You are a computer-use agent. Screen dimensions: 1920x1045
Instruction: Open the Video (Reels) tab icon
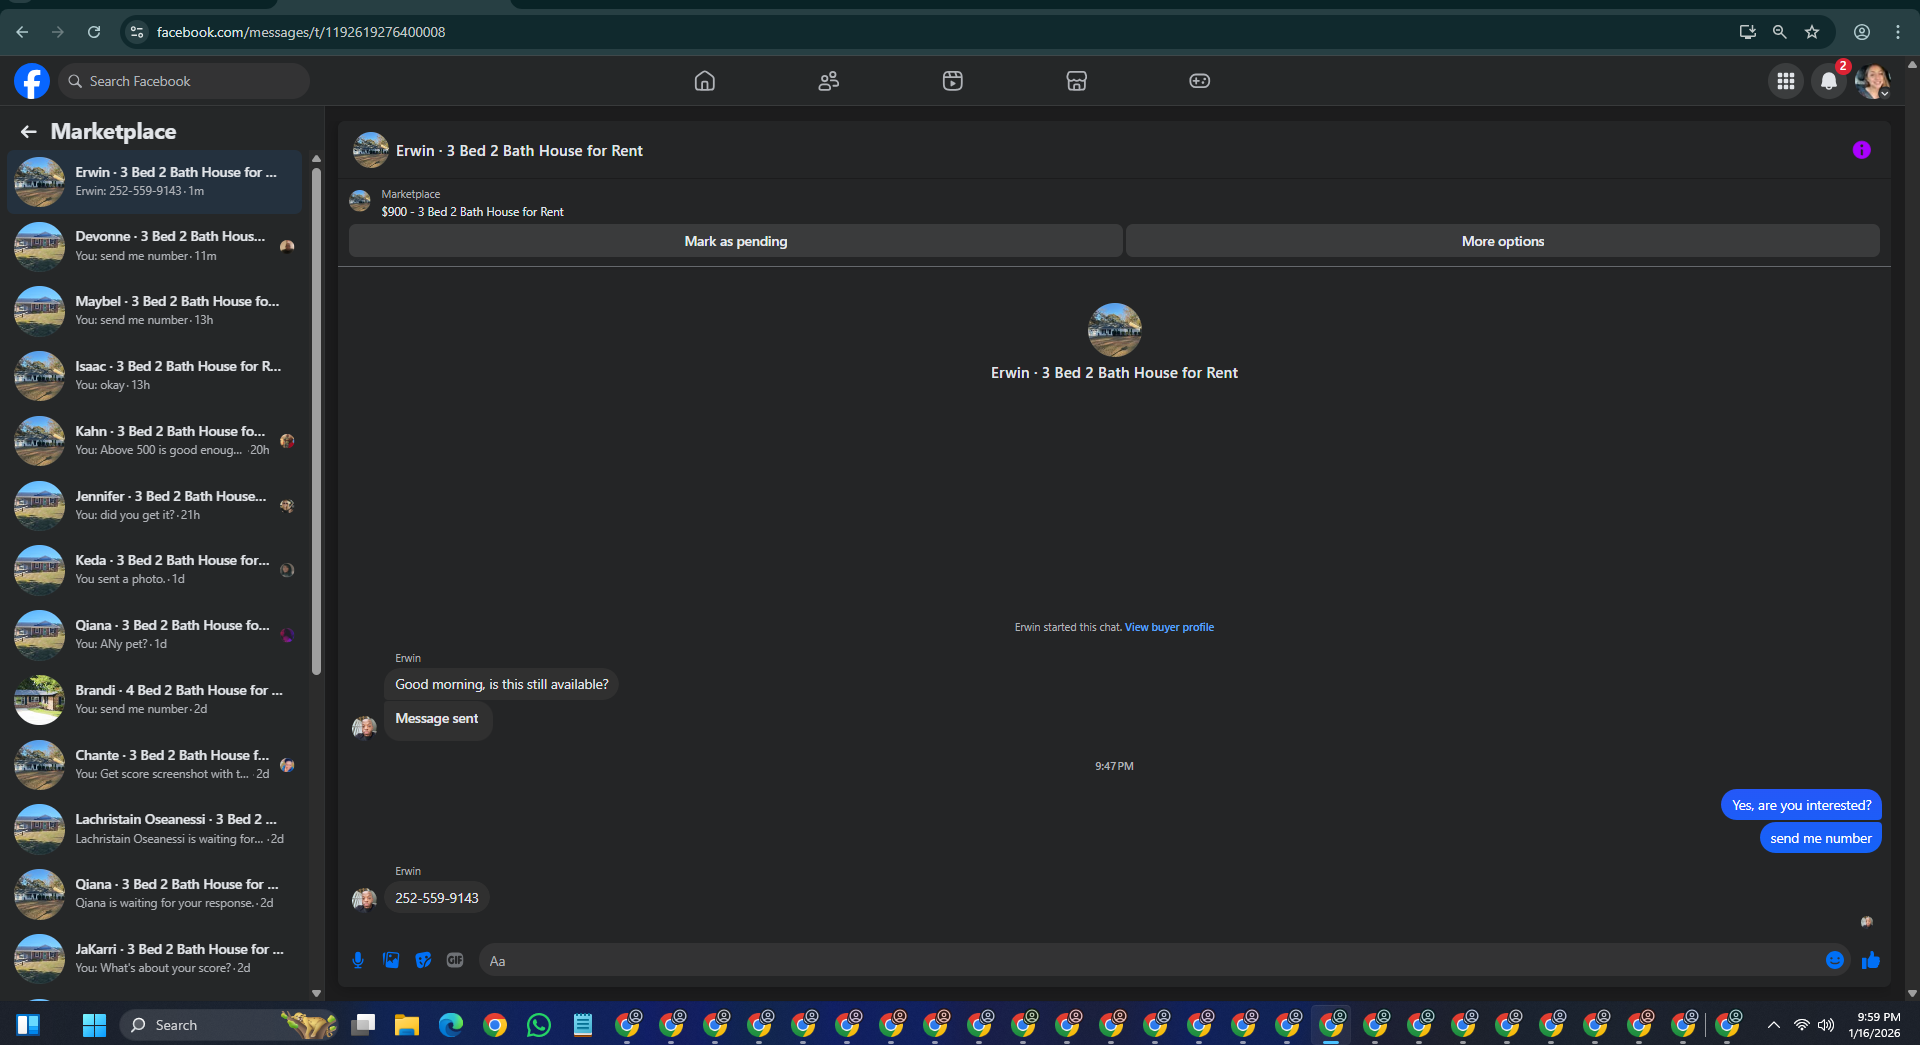[x=953, y=81]
